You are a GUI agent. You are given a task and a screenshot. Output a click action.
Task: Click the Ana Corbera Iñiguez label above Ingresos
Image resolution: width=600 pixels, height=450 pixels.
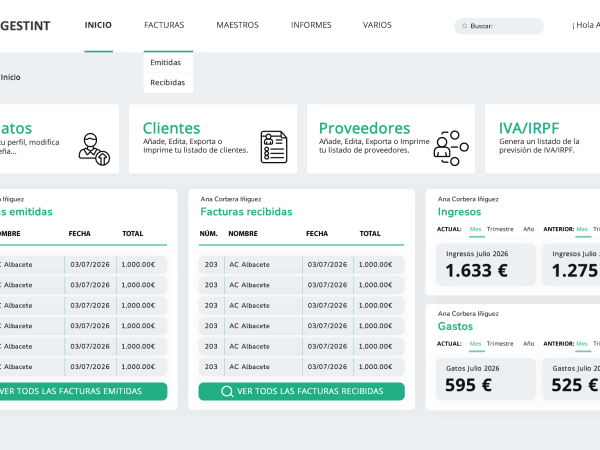point(468,199)
